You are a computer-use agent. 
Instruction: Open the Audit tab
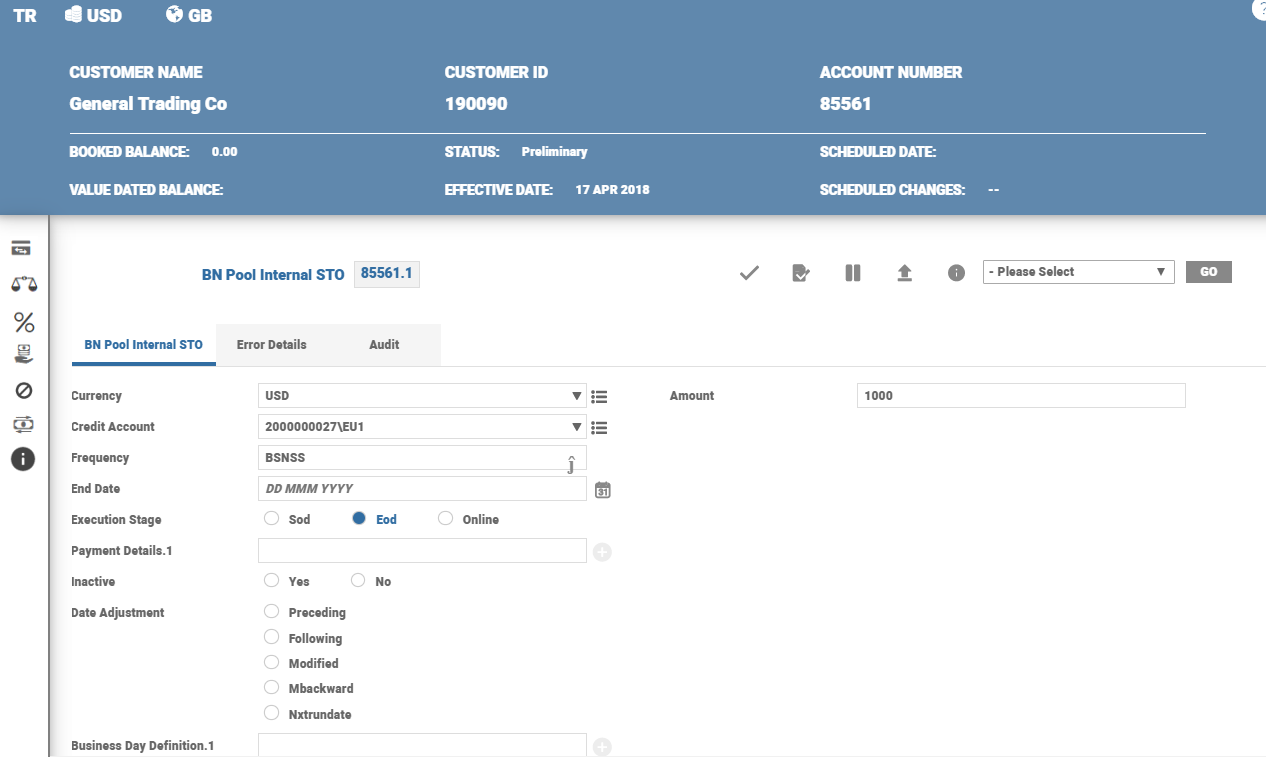[x=384, y=345]
